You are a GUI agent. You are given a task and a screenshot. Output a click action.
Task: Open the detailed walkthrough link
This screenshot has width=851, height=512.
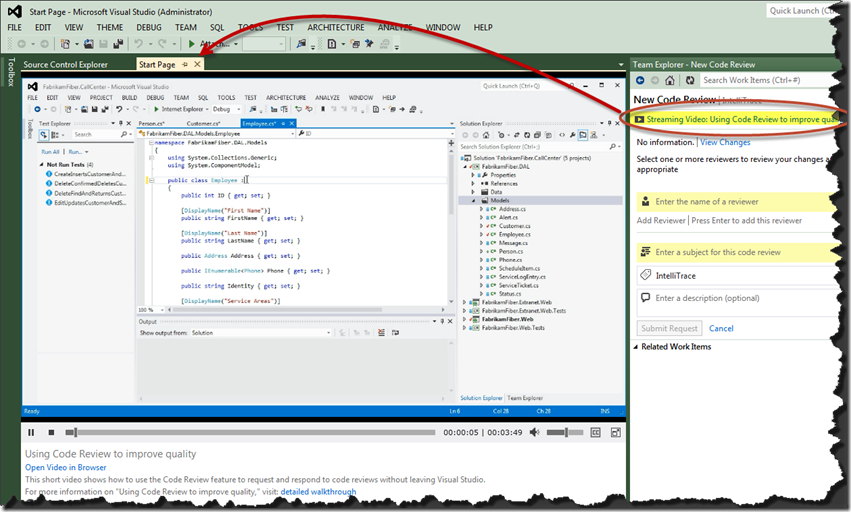point(319,491)
